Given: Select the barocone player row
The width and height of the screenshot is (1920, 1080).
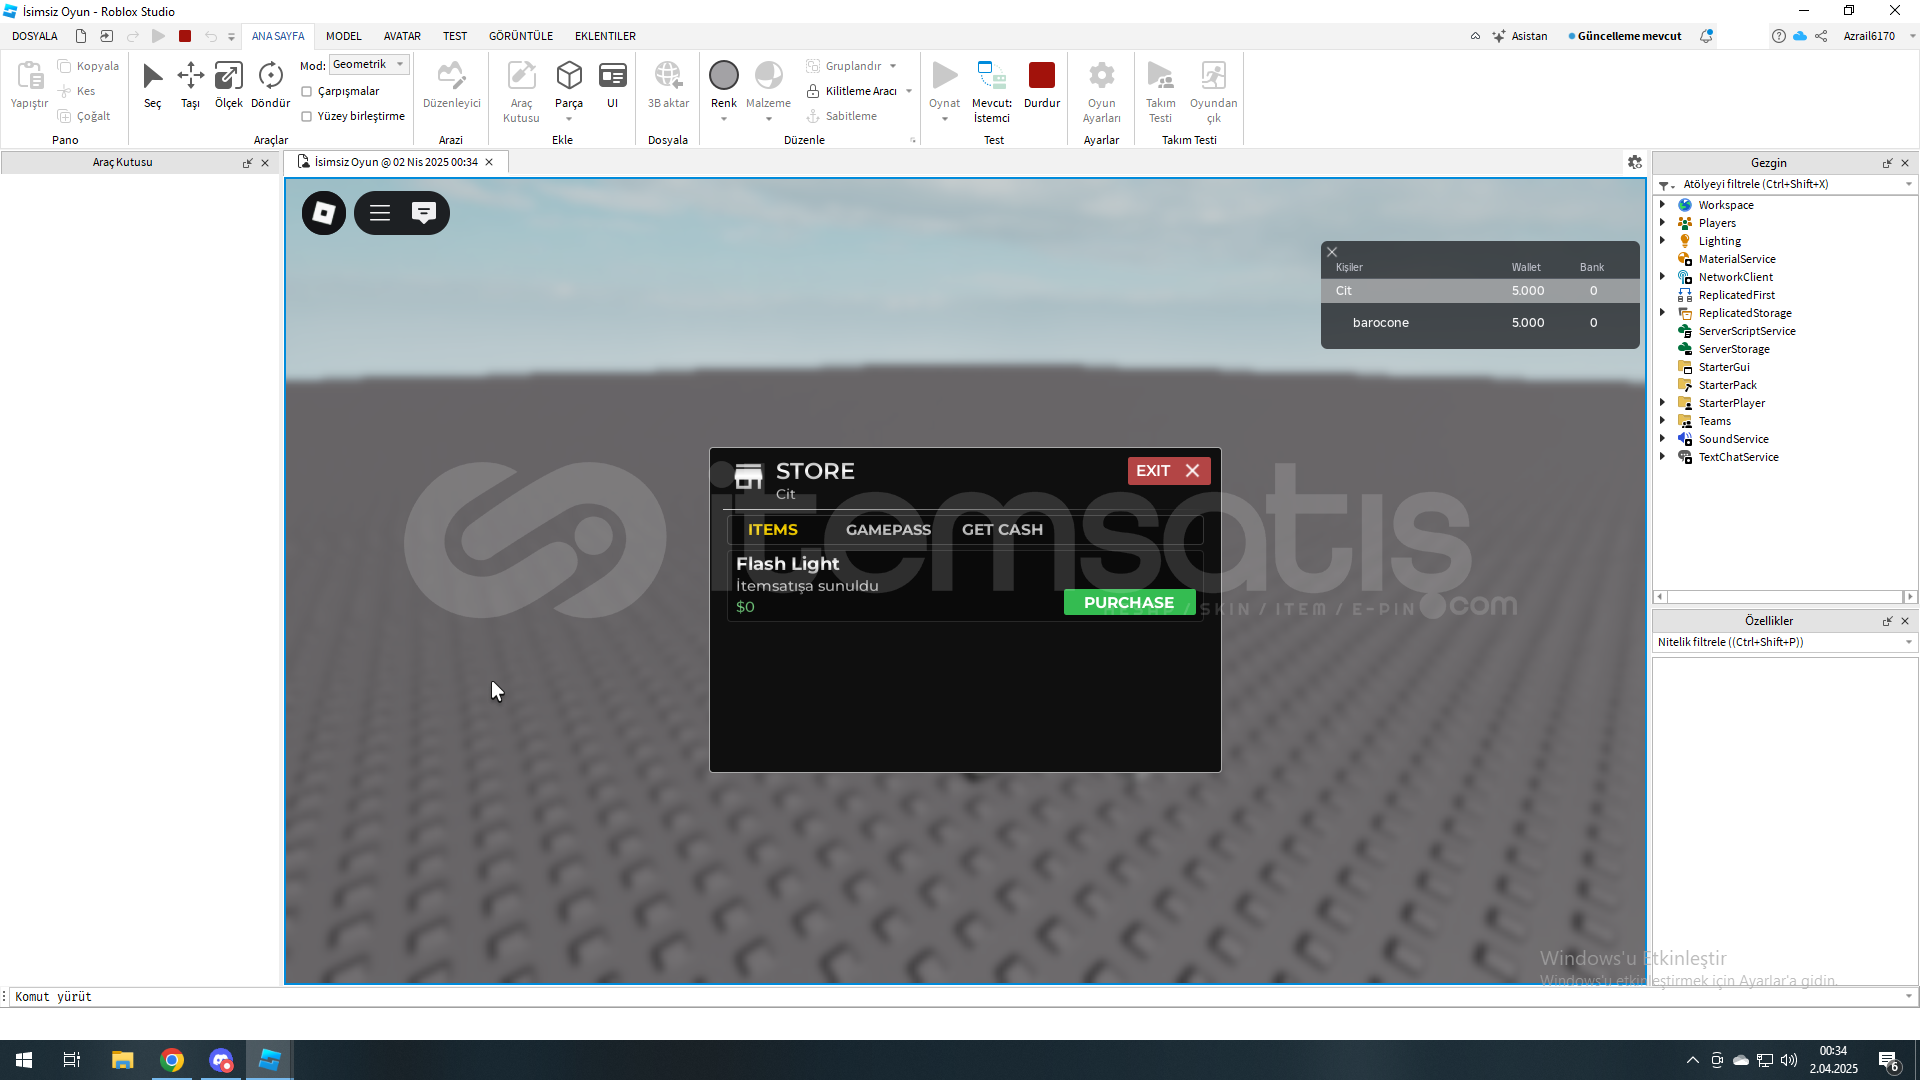Looking at the screenshot, I should point(1480,323).
